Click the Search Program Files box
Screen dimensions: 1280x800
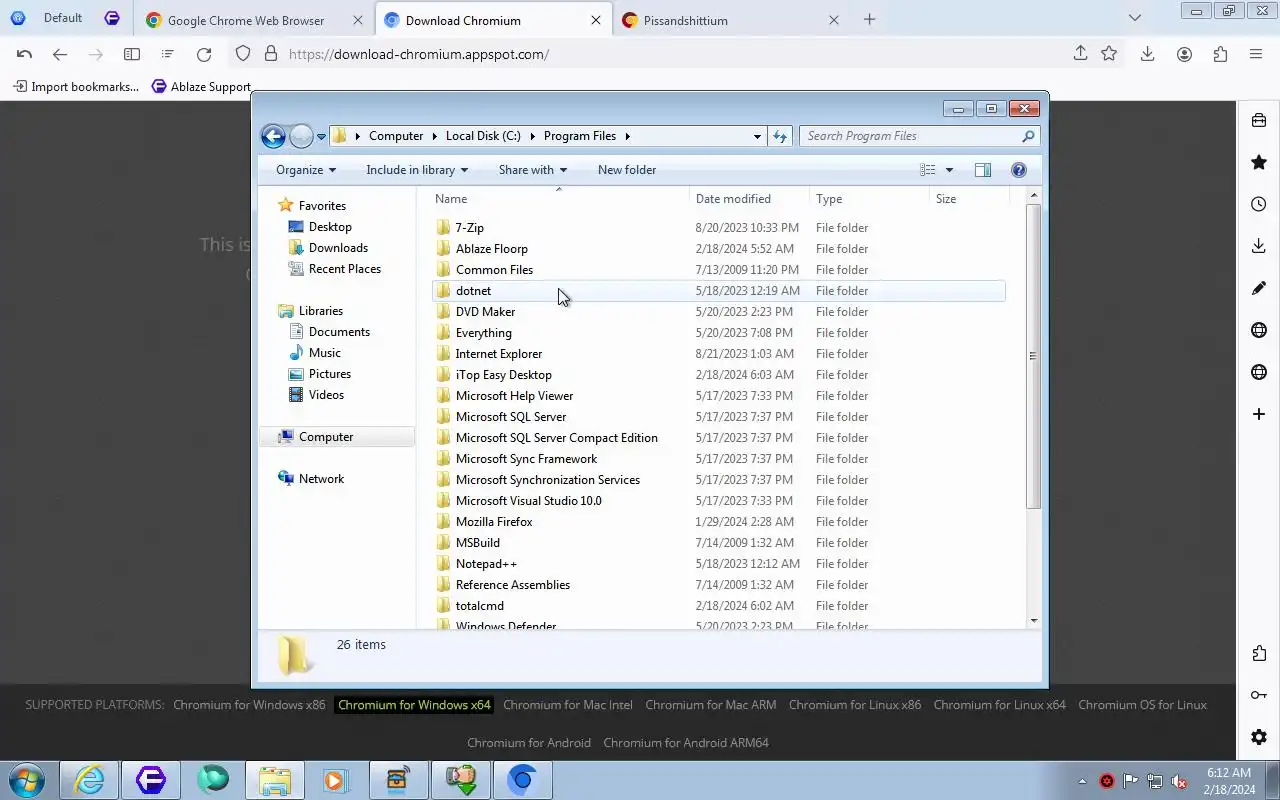918,136
